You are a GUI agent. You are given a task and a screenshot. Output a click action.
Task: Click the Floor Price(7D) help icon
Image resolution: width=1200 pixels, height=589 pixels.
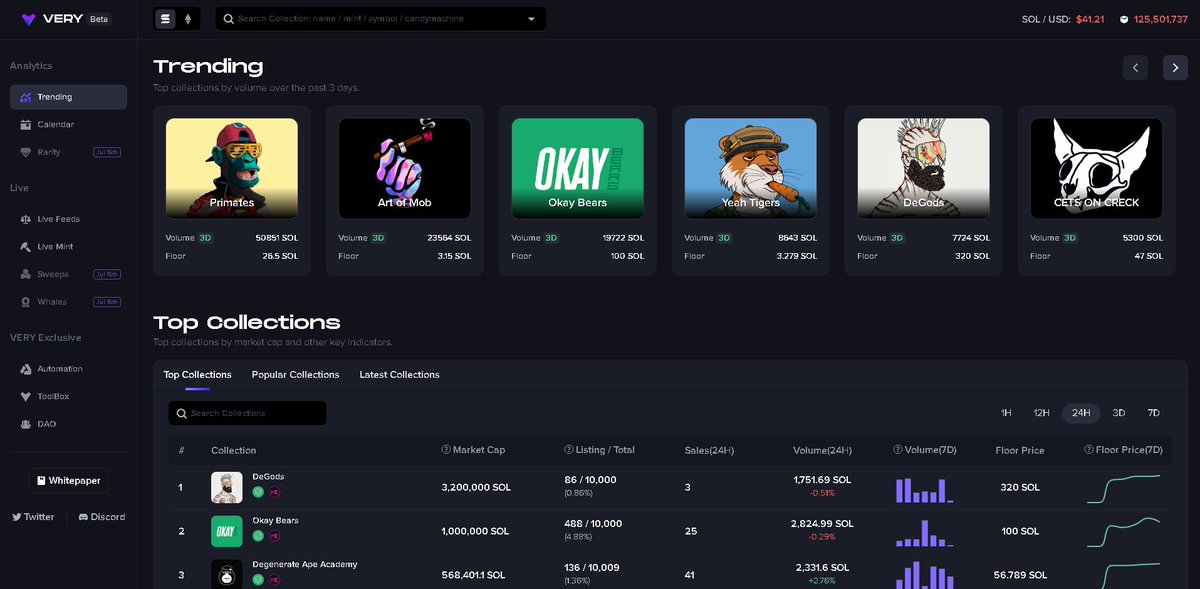(x=1089, y=450)
